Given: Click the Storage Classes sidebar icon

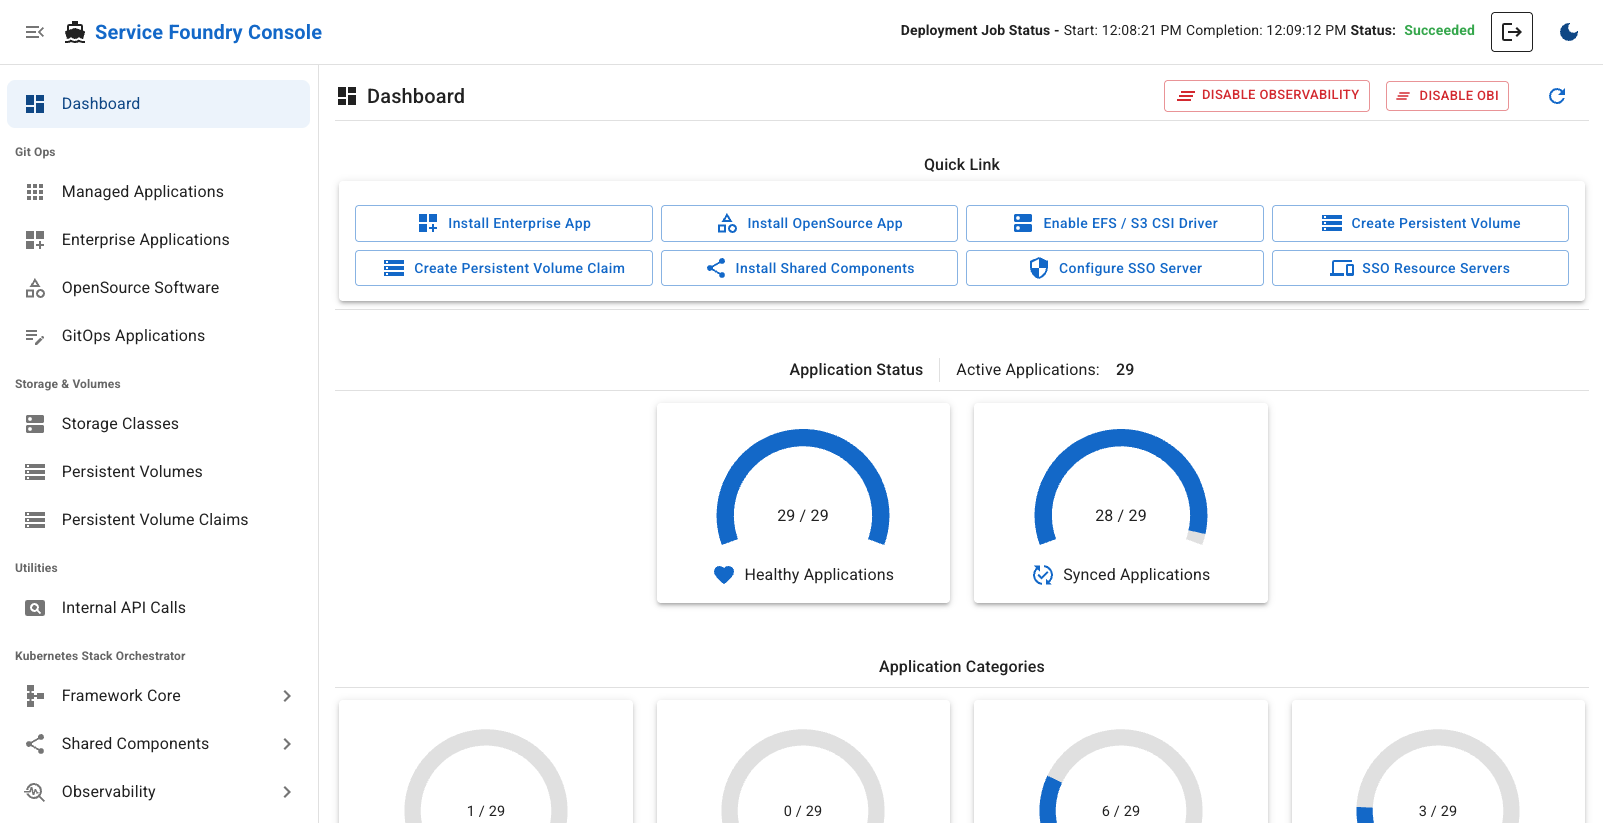Looking at the screenshot, I should pyautogui.click(x=35, y=424).
